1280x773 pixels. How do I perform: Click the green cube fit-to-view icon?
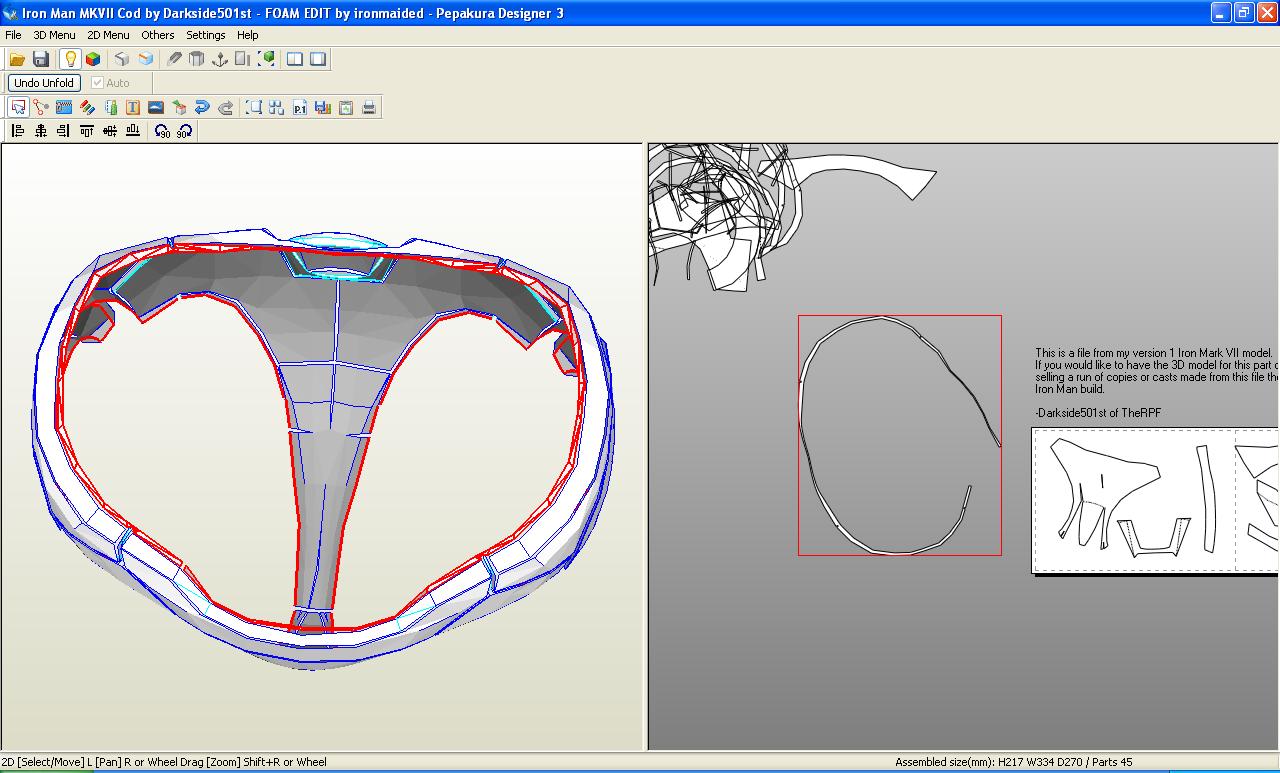(x=267, y=59)
